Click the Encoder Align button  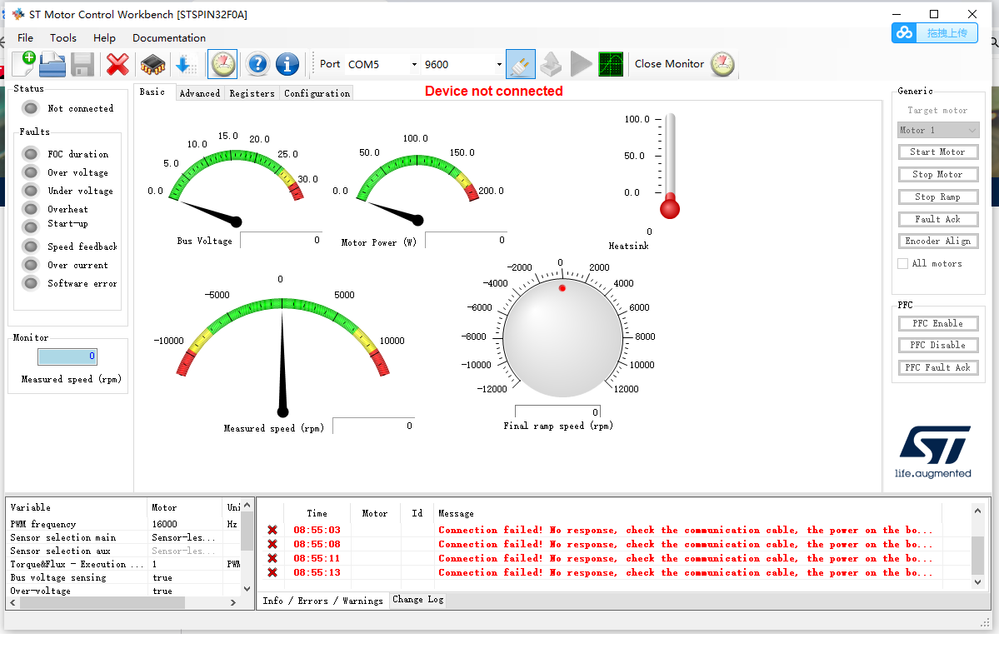[937, 241]
